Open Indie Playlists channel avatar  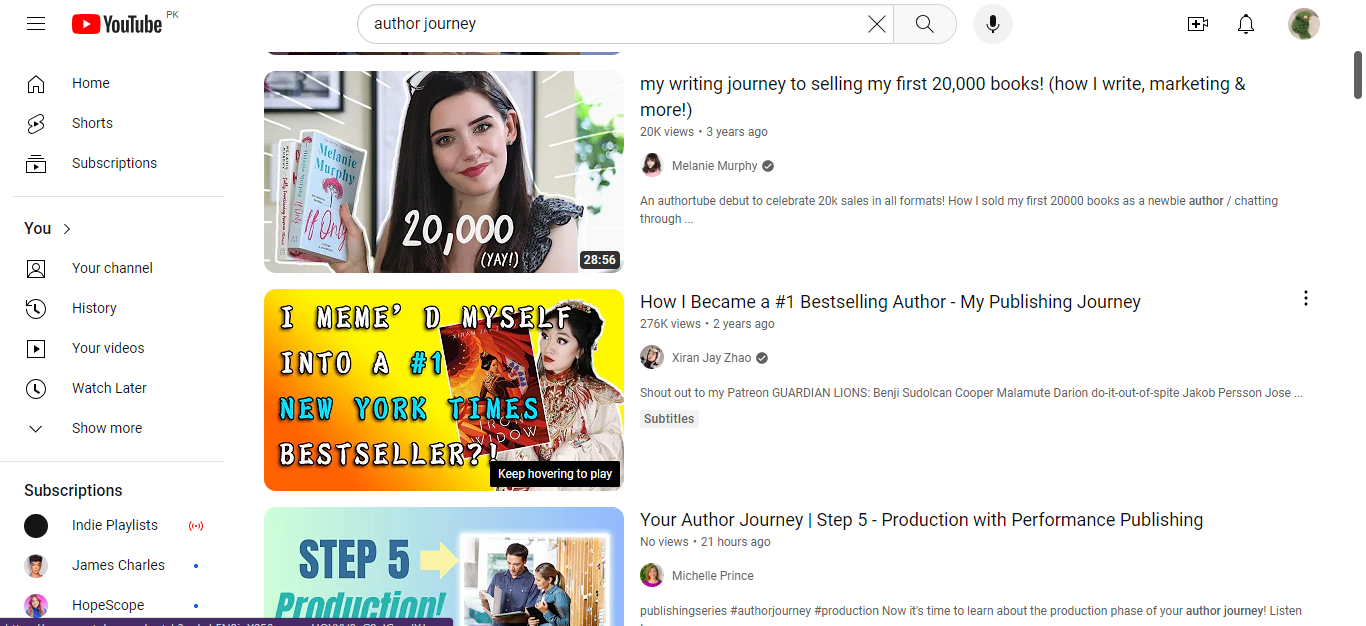tap(36, 525)
